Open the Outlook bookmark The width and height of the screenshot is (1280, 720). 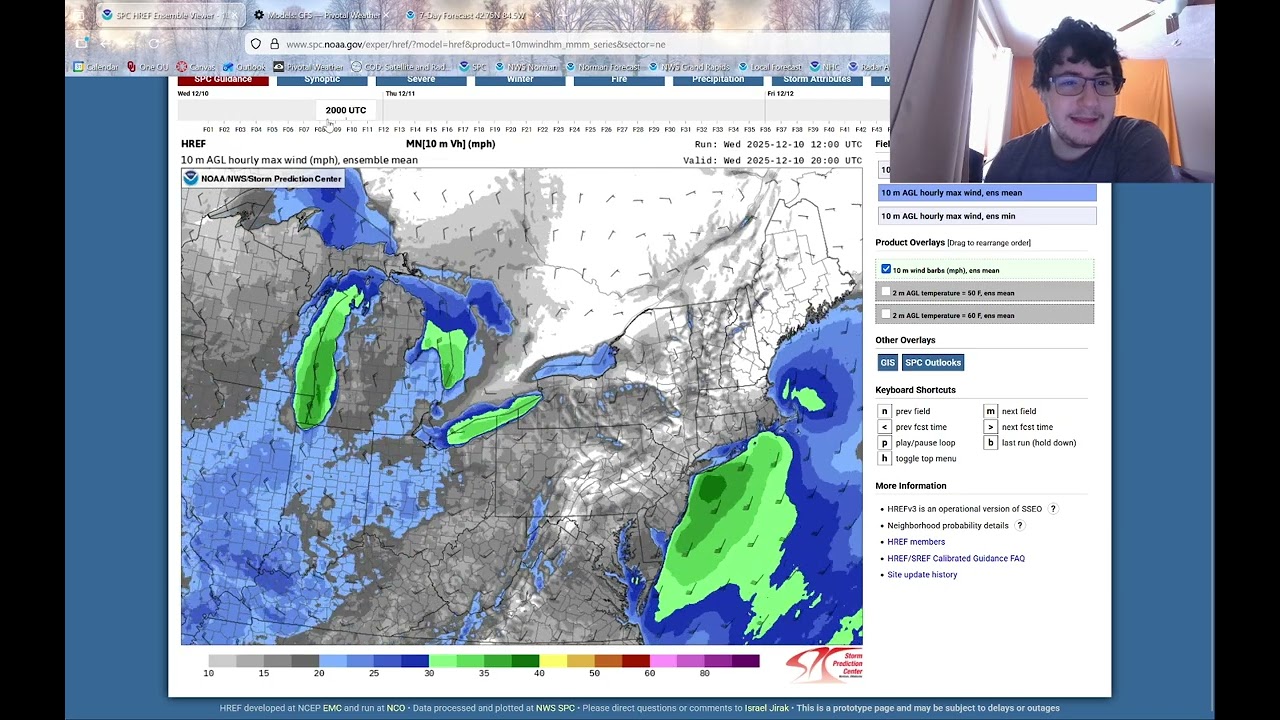click(x=245, y=67)
